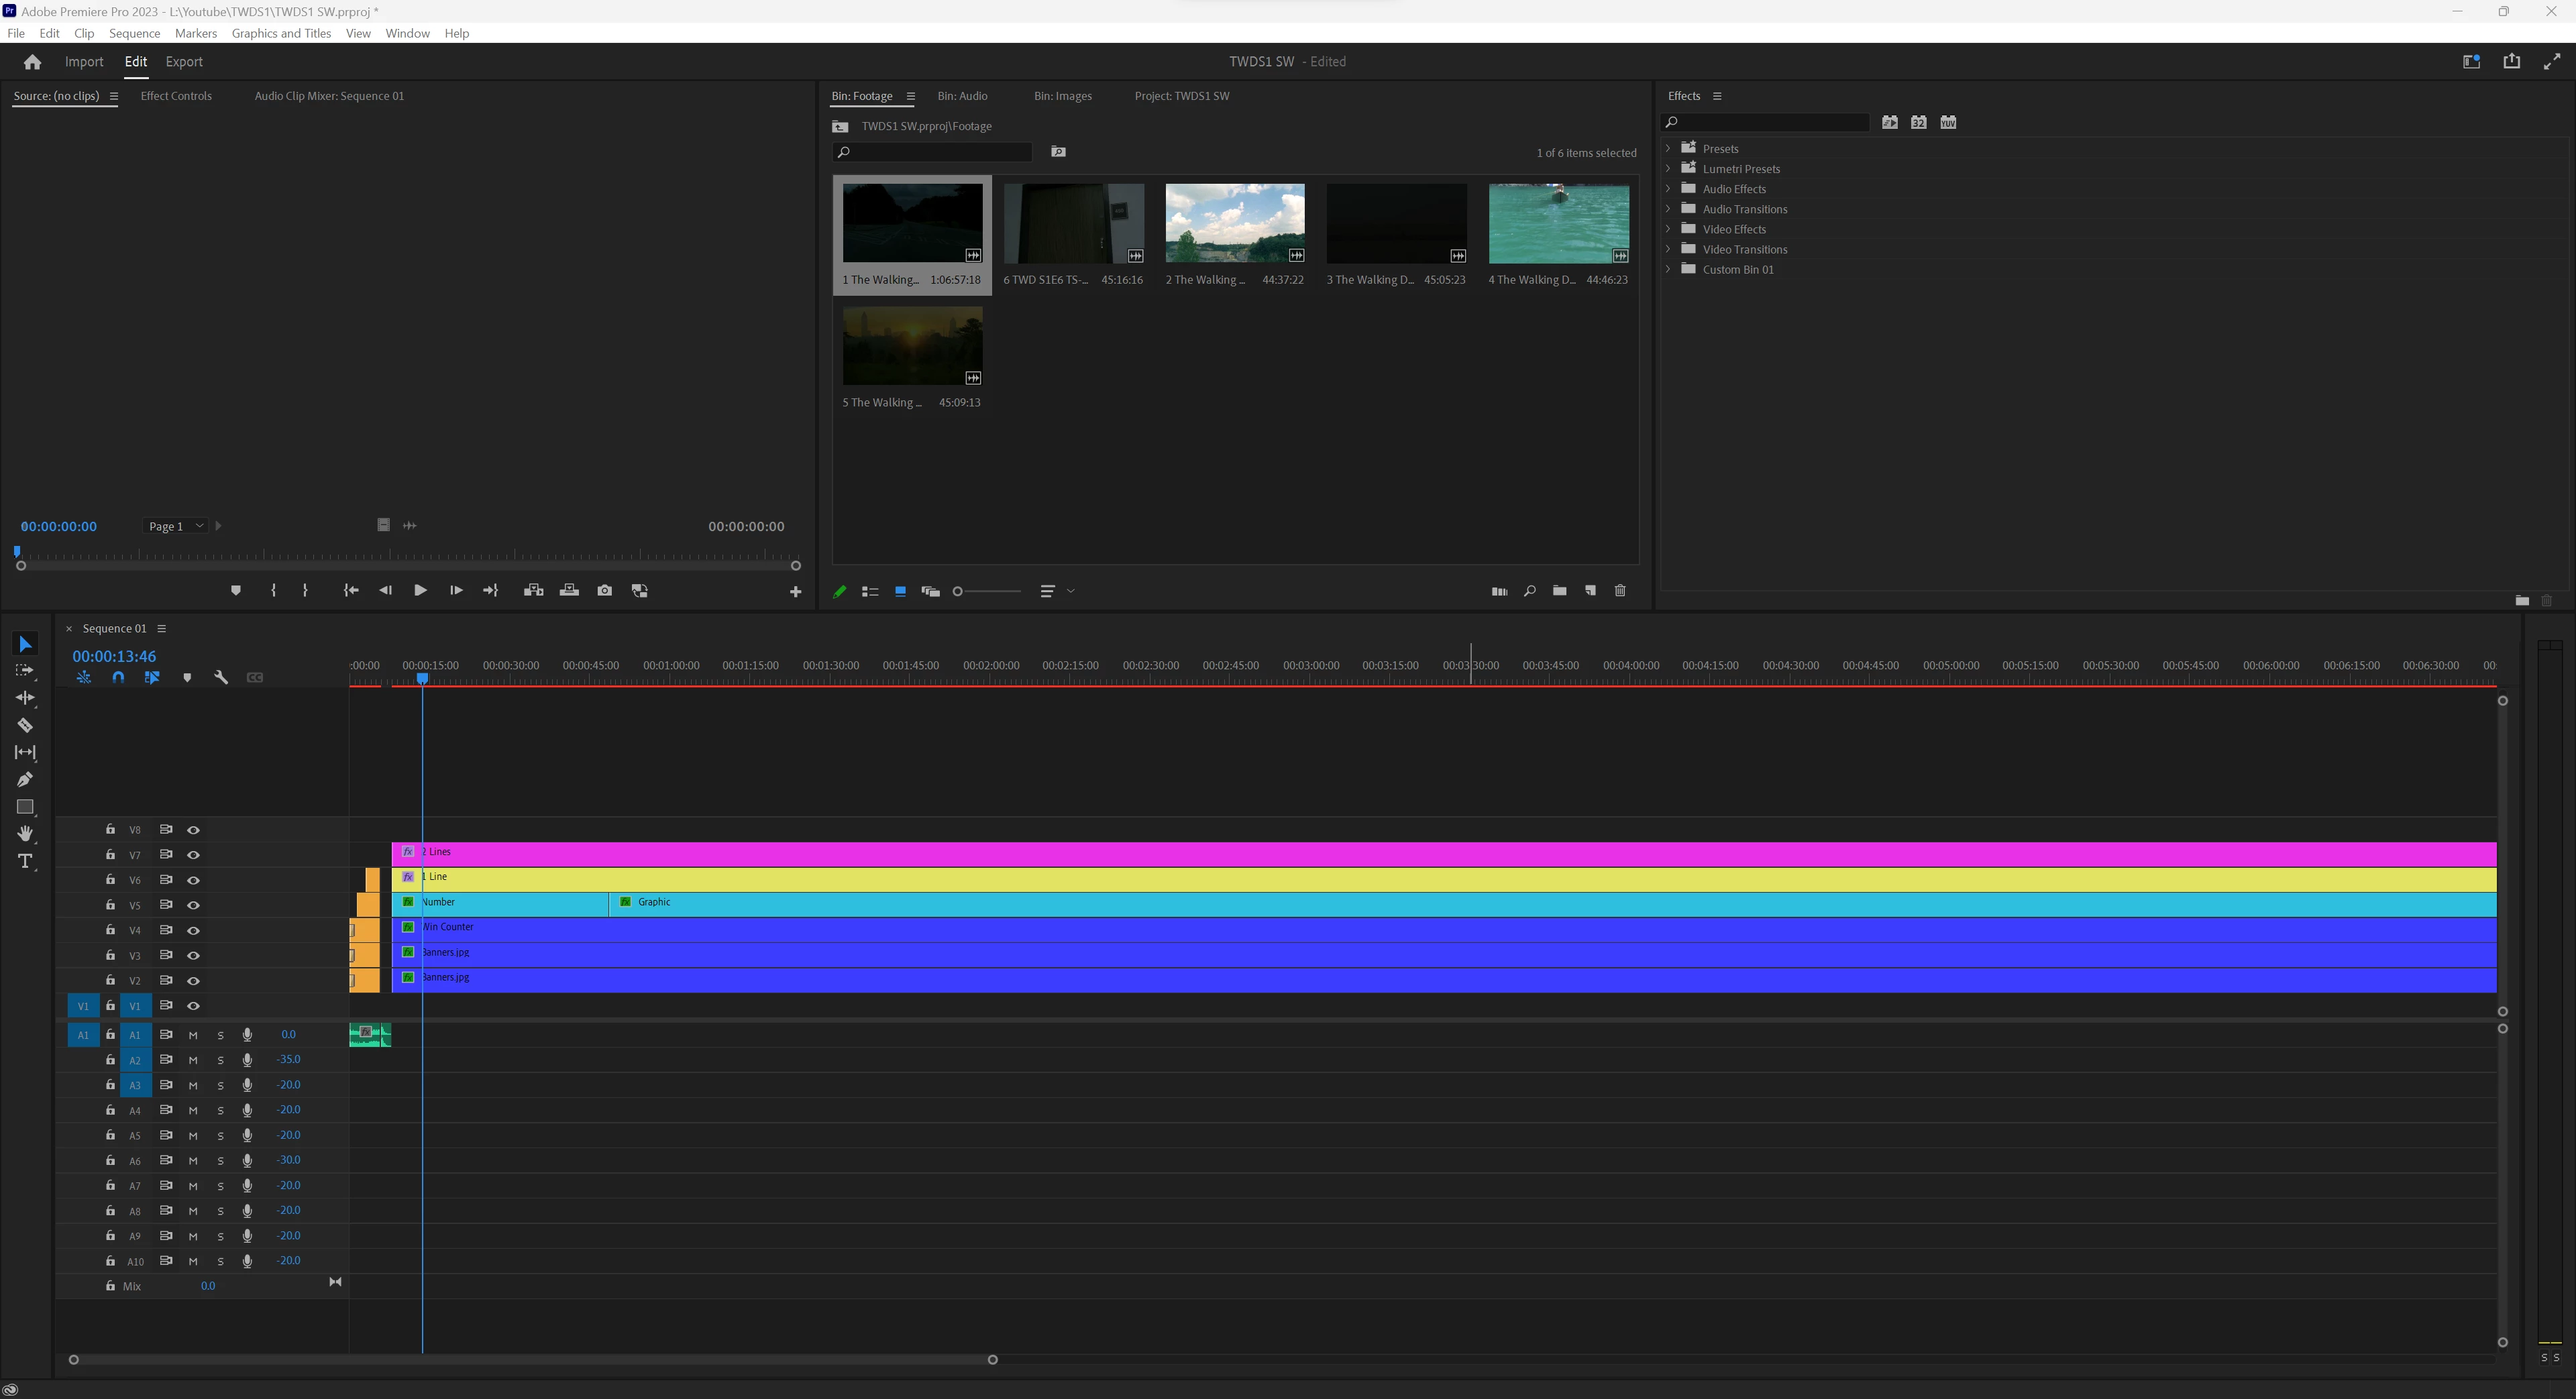Open the Sequence menu
This screenshot has width=2576, height=1399.
point(134,33)
